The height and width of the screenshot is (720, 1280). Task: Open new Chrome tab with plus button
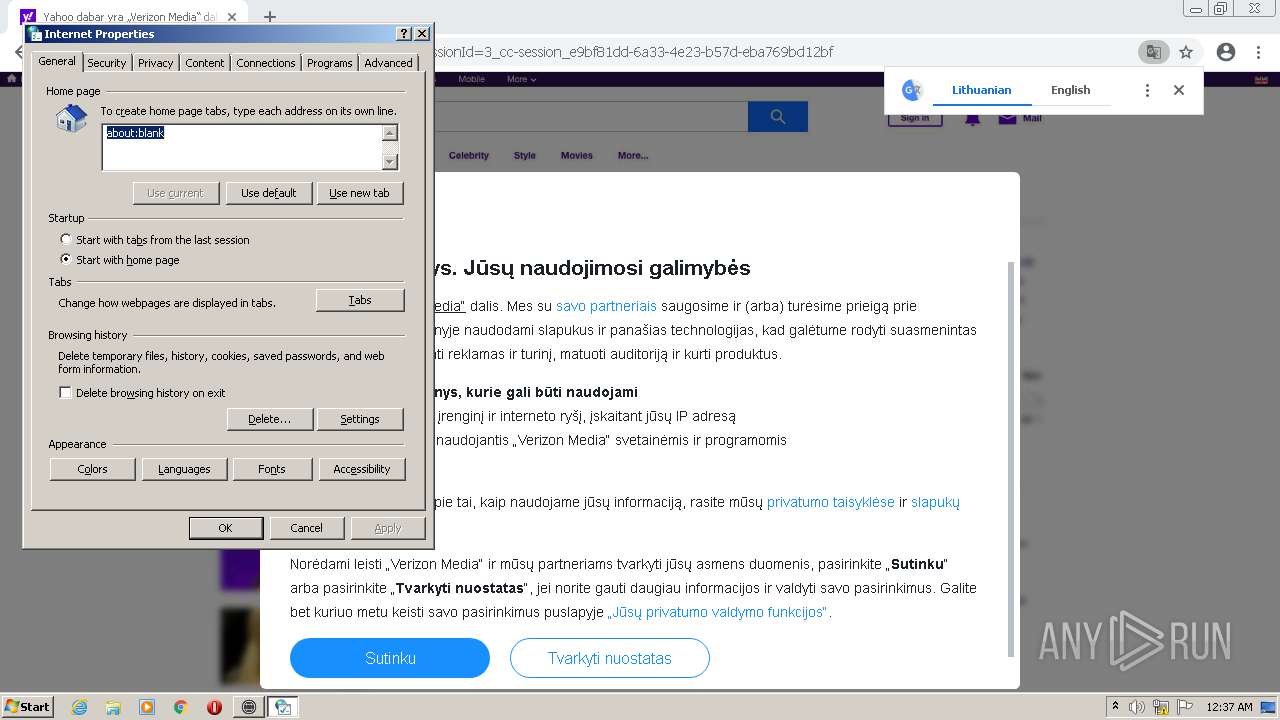[x=270, y=17]
